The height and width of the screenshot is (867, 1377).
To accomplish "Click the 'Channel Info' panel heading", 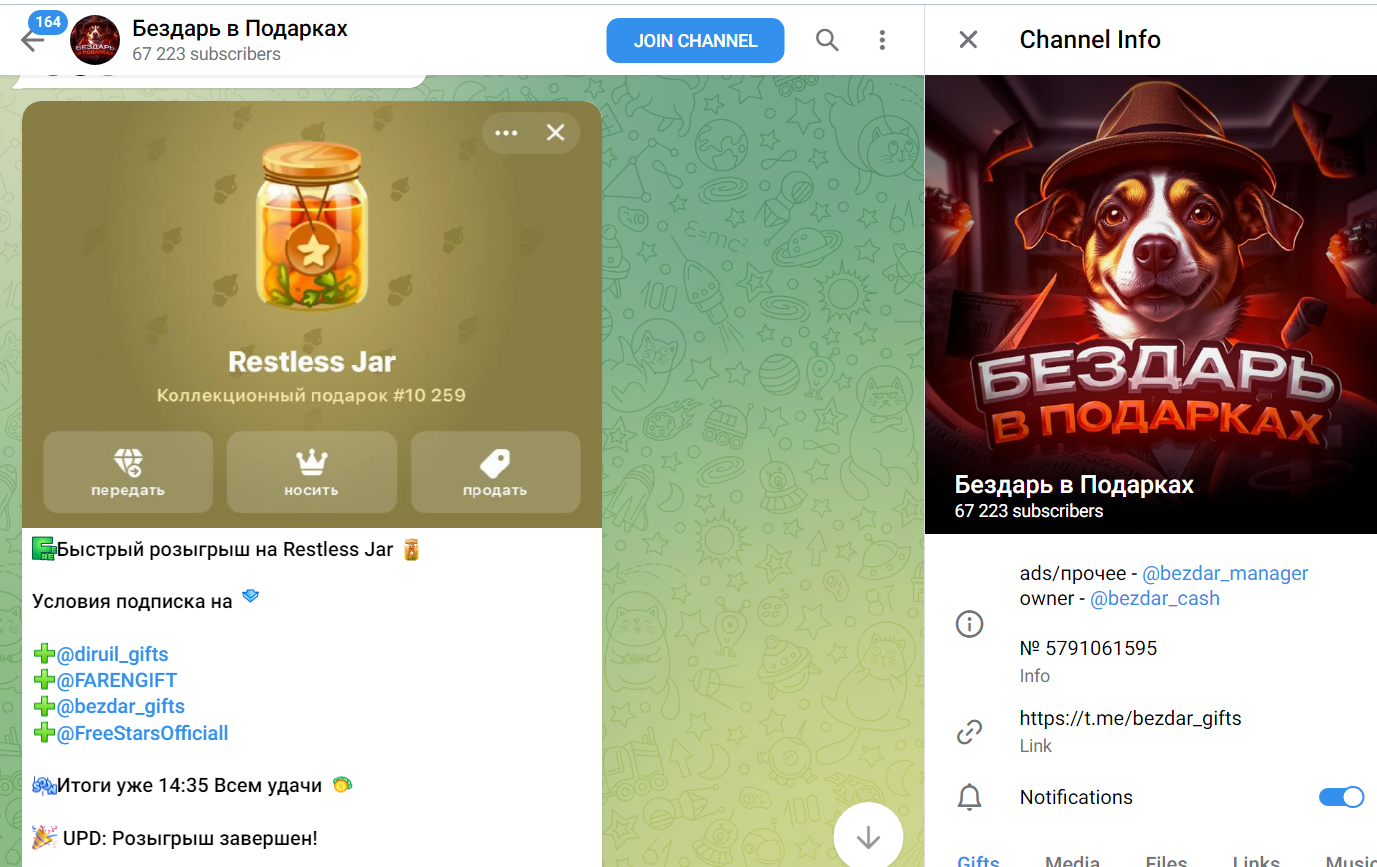I will (1090, 40).
